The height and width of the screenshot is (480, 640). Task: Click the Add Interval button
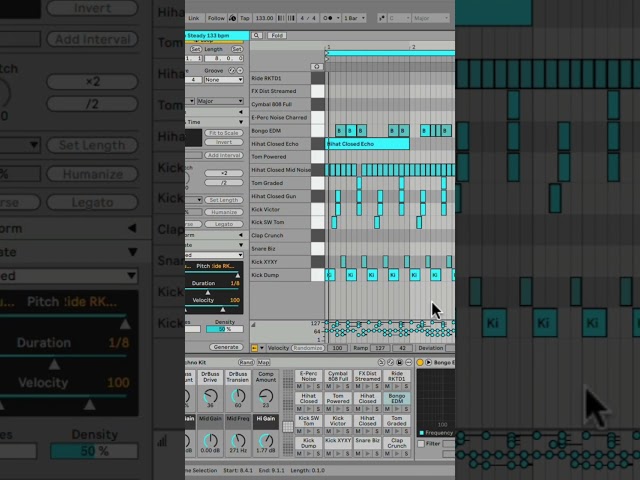coord(224,156)
